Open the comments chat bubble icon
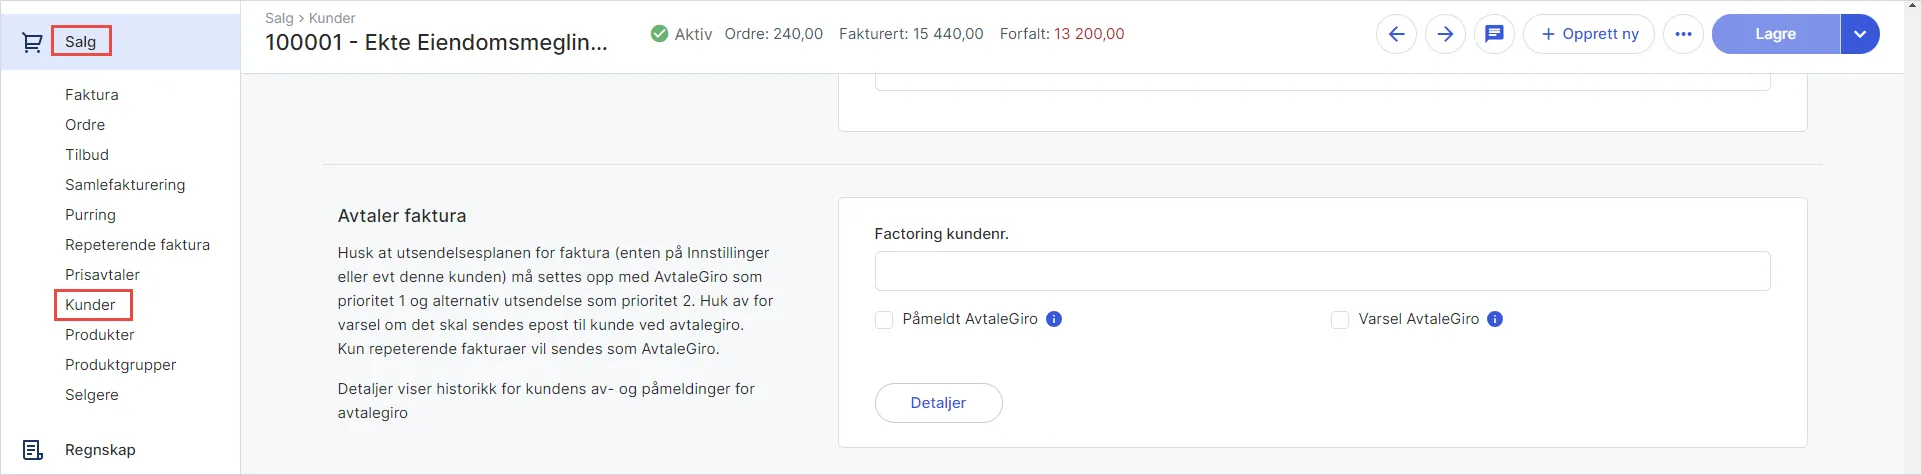The height and width of the screenshot is (475, 1922). 1494,34
